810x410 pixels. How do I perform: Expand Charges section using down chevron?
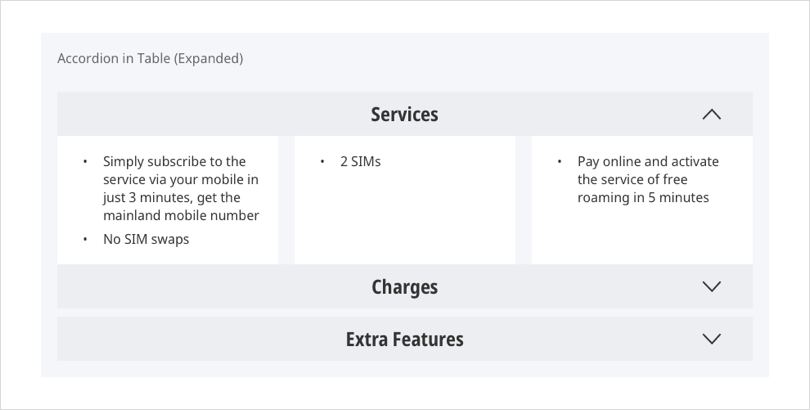point(711,287)
